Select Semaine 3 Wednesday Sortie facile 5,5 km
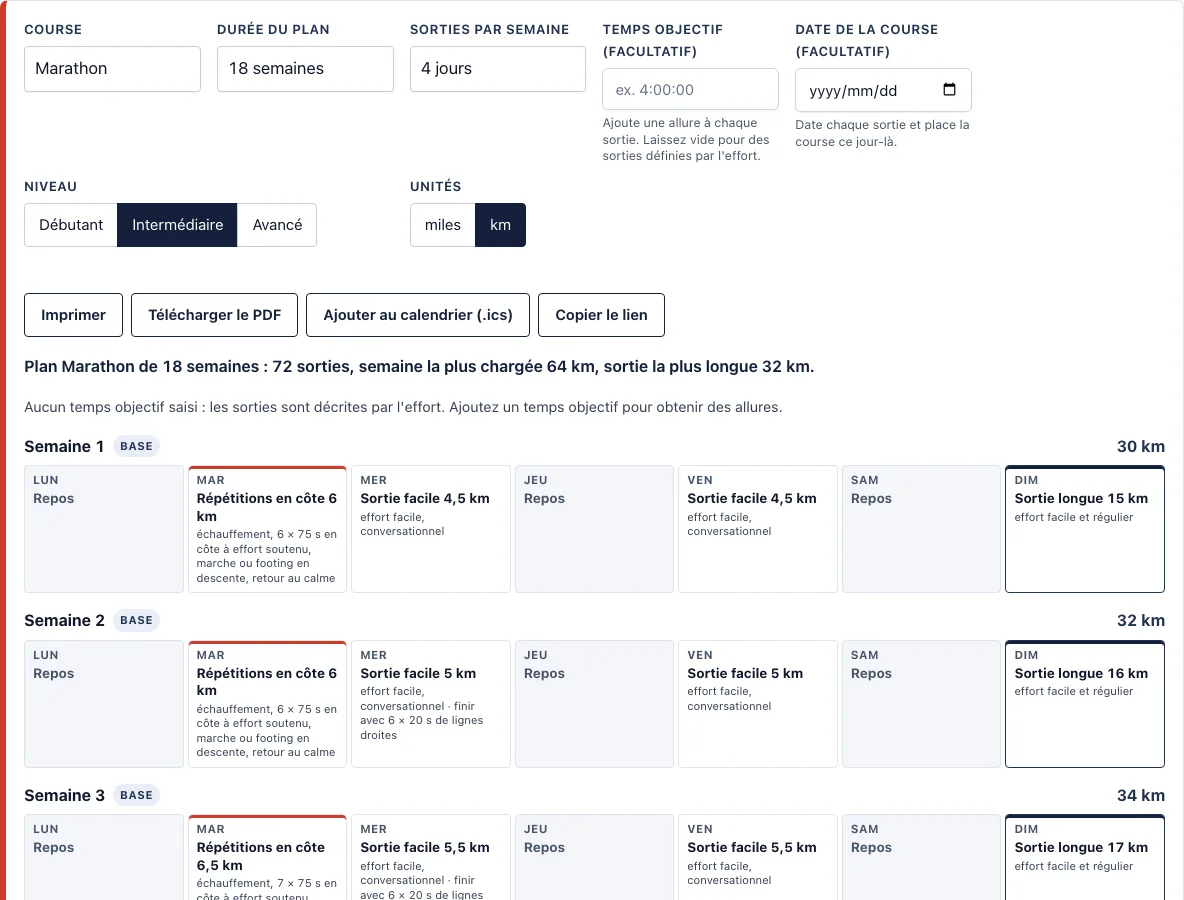This screenshot has width=1184, height=900. point(431,857)
